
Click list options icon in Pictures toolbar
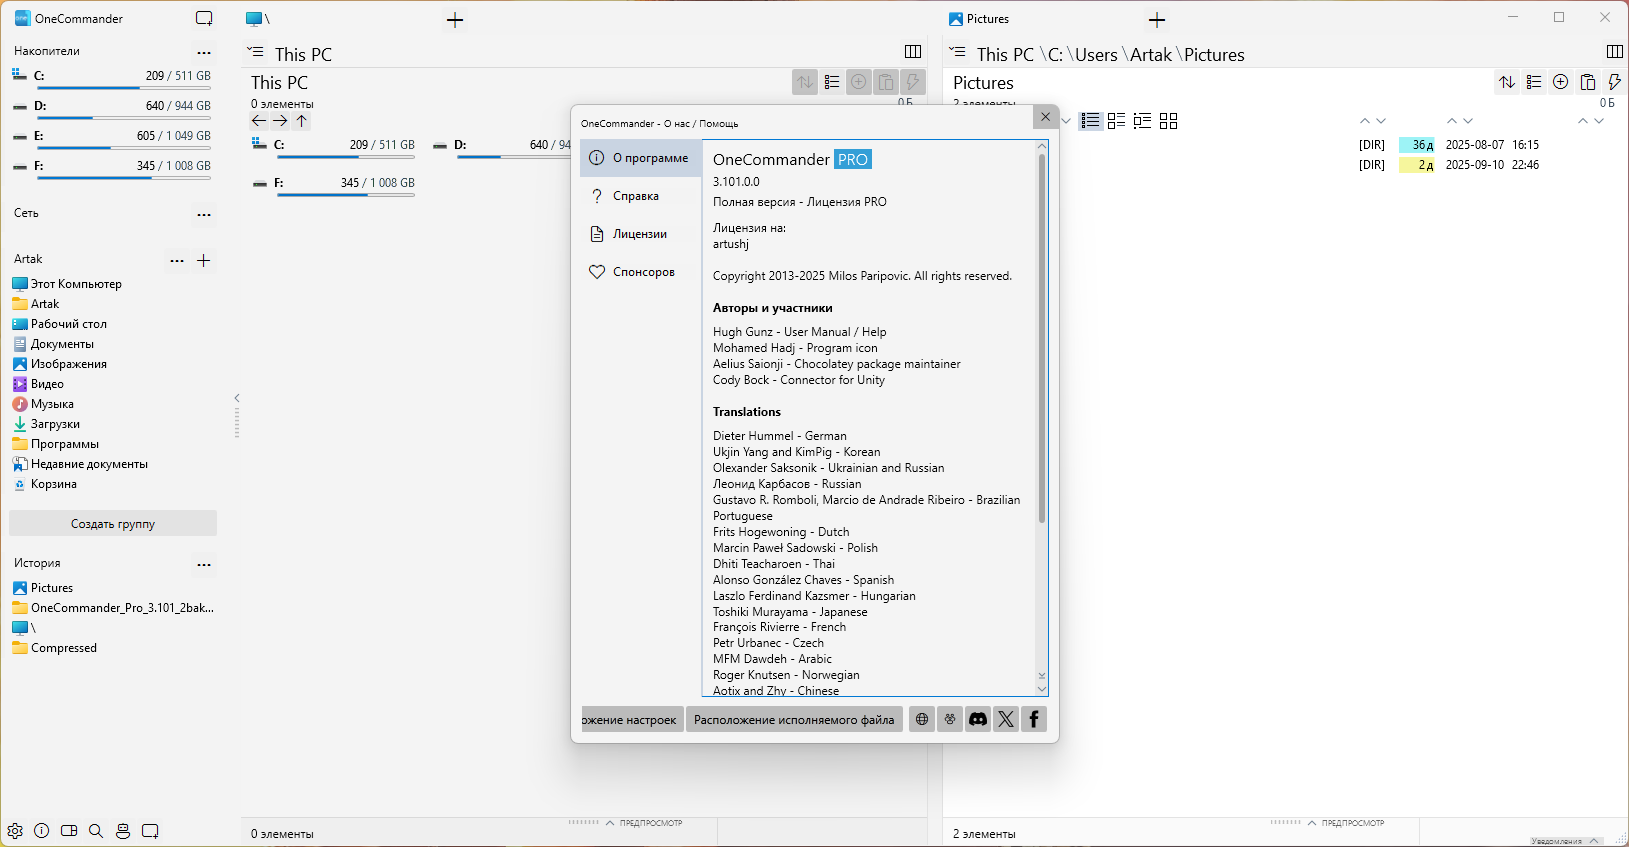(1534, 82)
